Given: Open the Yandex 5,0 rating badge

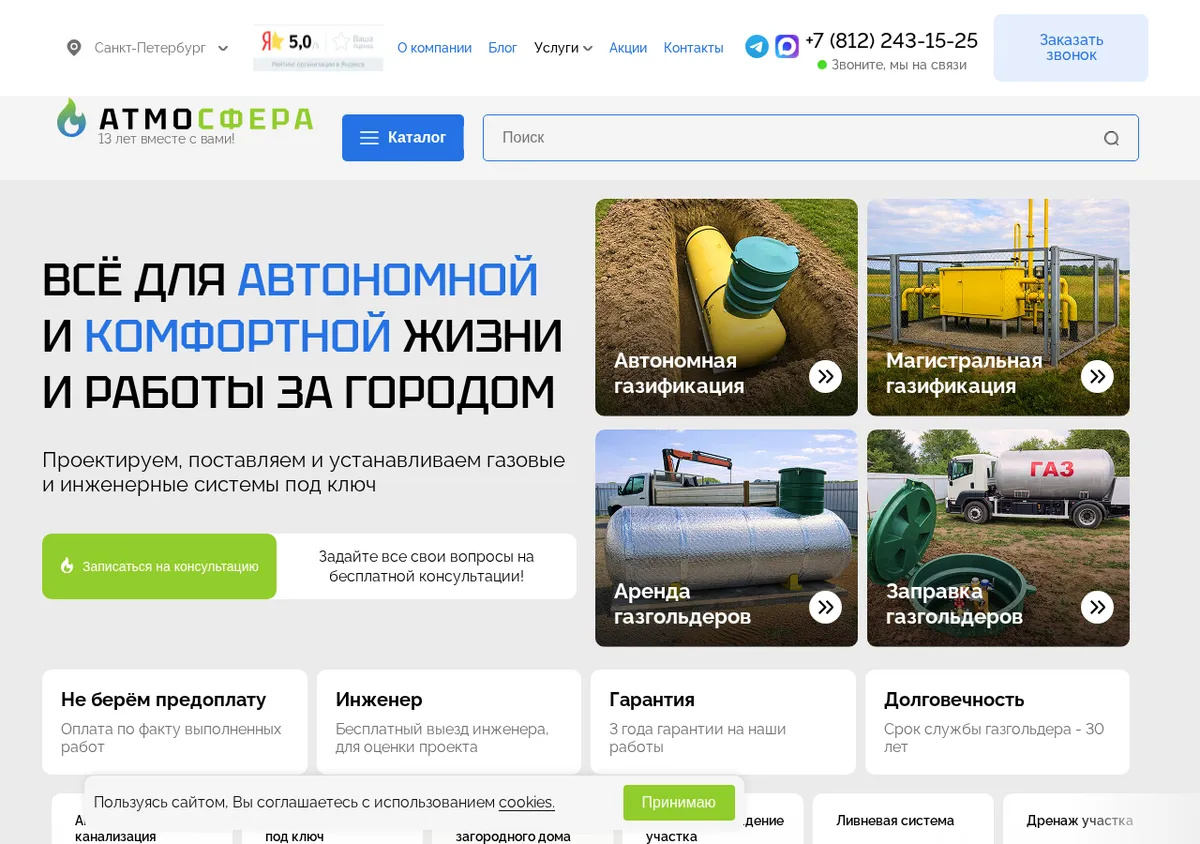Looking at the screenshot, I should click(318, 47).
